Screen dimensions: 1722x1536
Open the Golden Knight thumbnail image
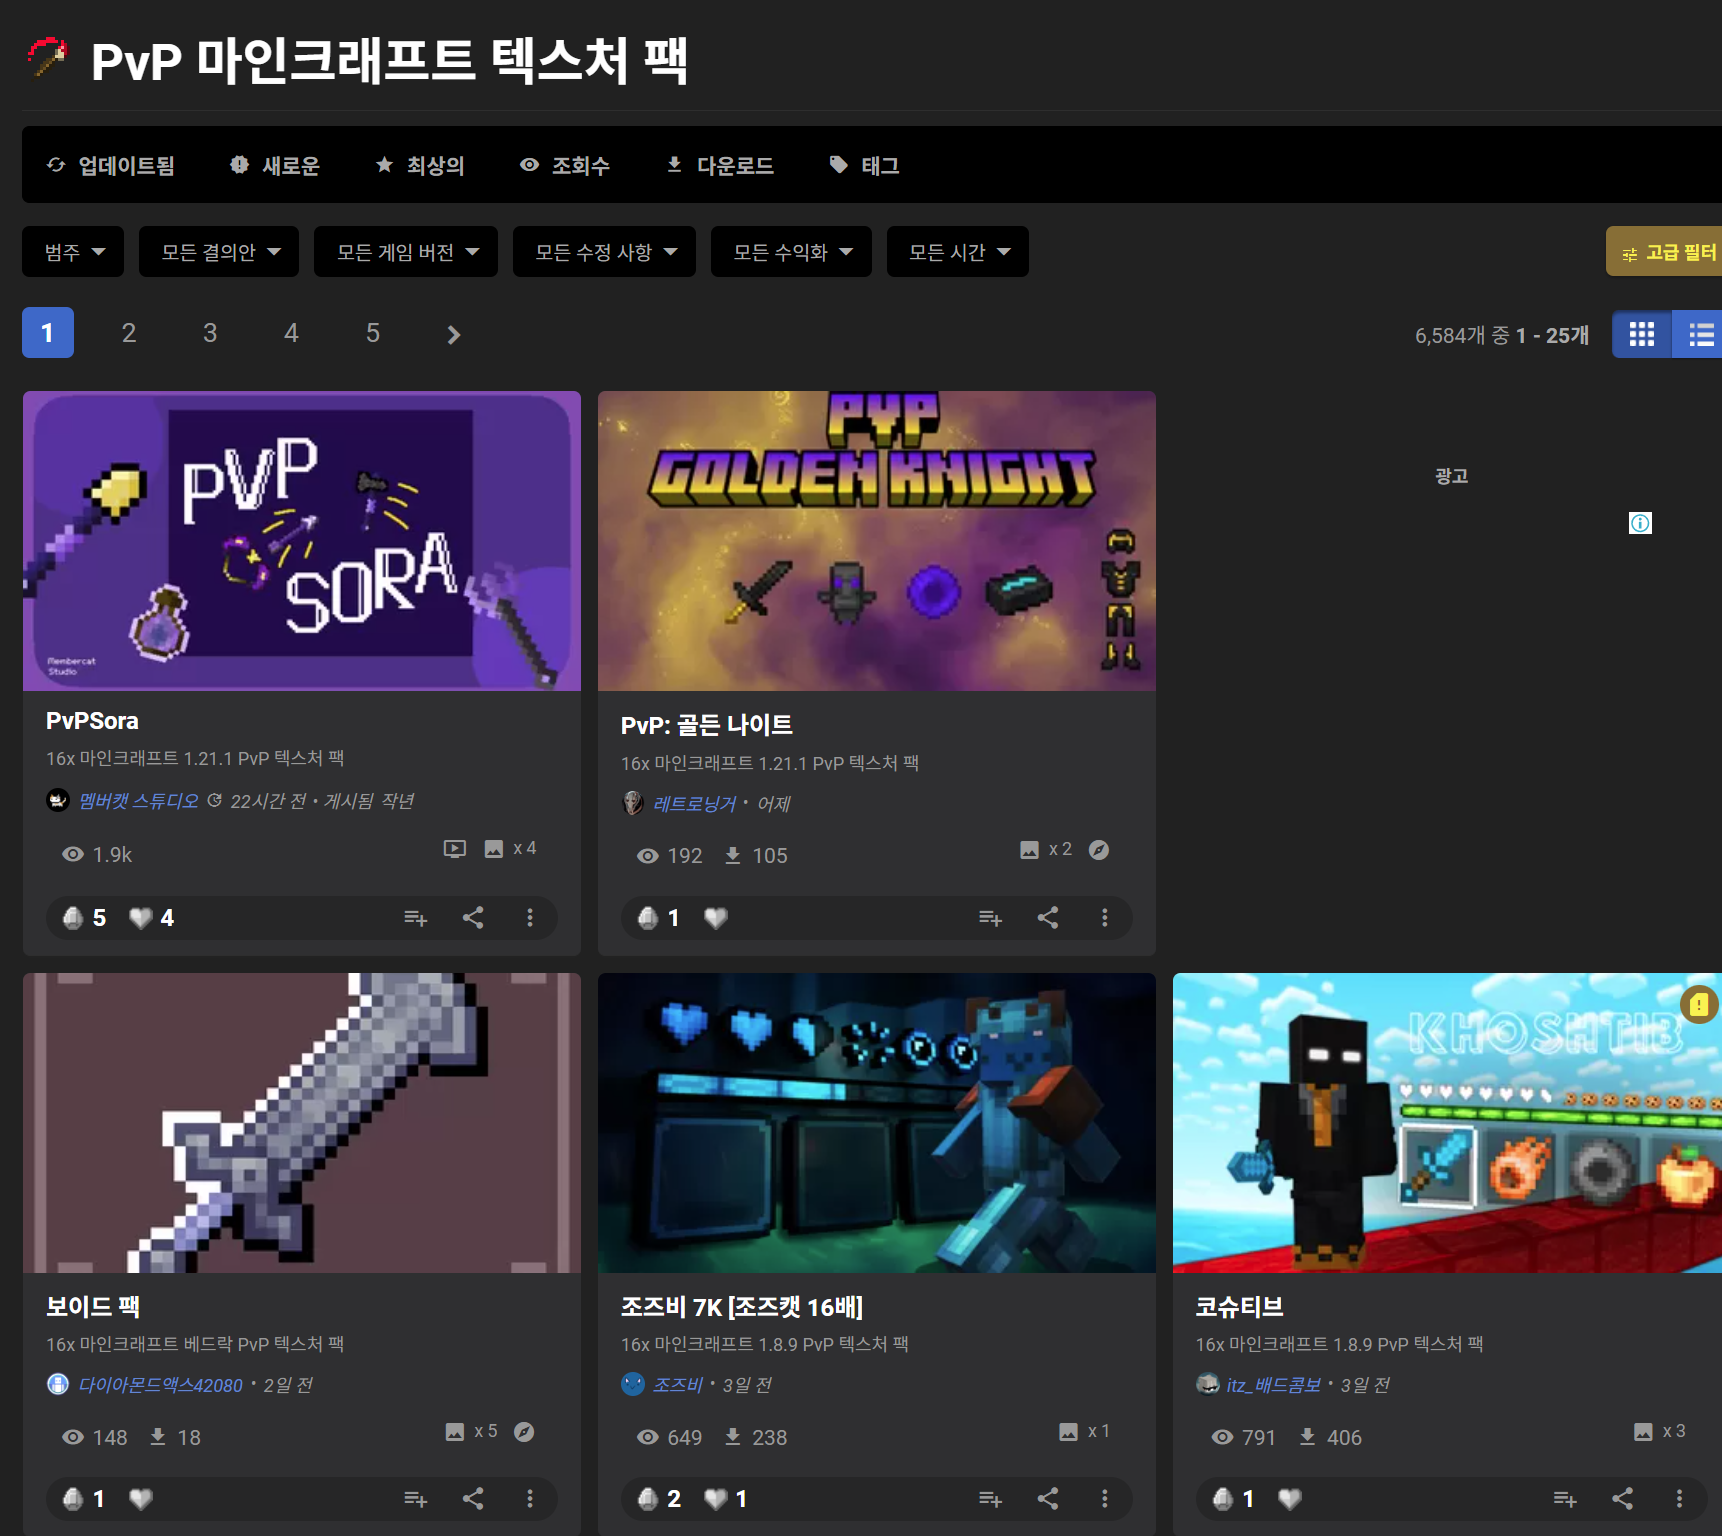tap(877, 541)
